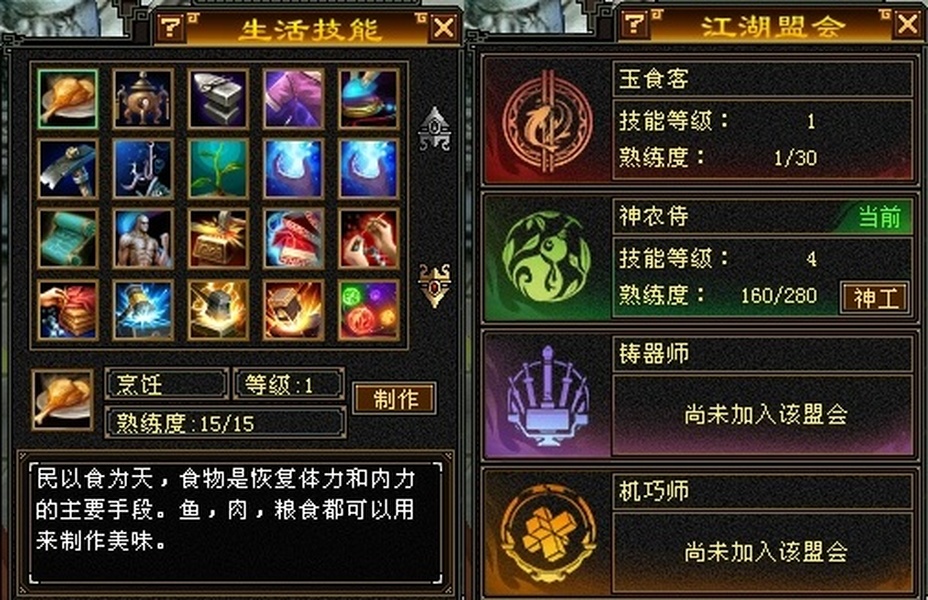Image resolution: width=928 pixels, height=600 pixels.
Task: Select the colored gems skill icon
Action: tap(369, 309)
